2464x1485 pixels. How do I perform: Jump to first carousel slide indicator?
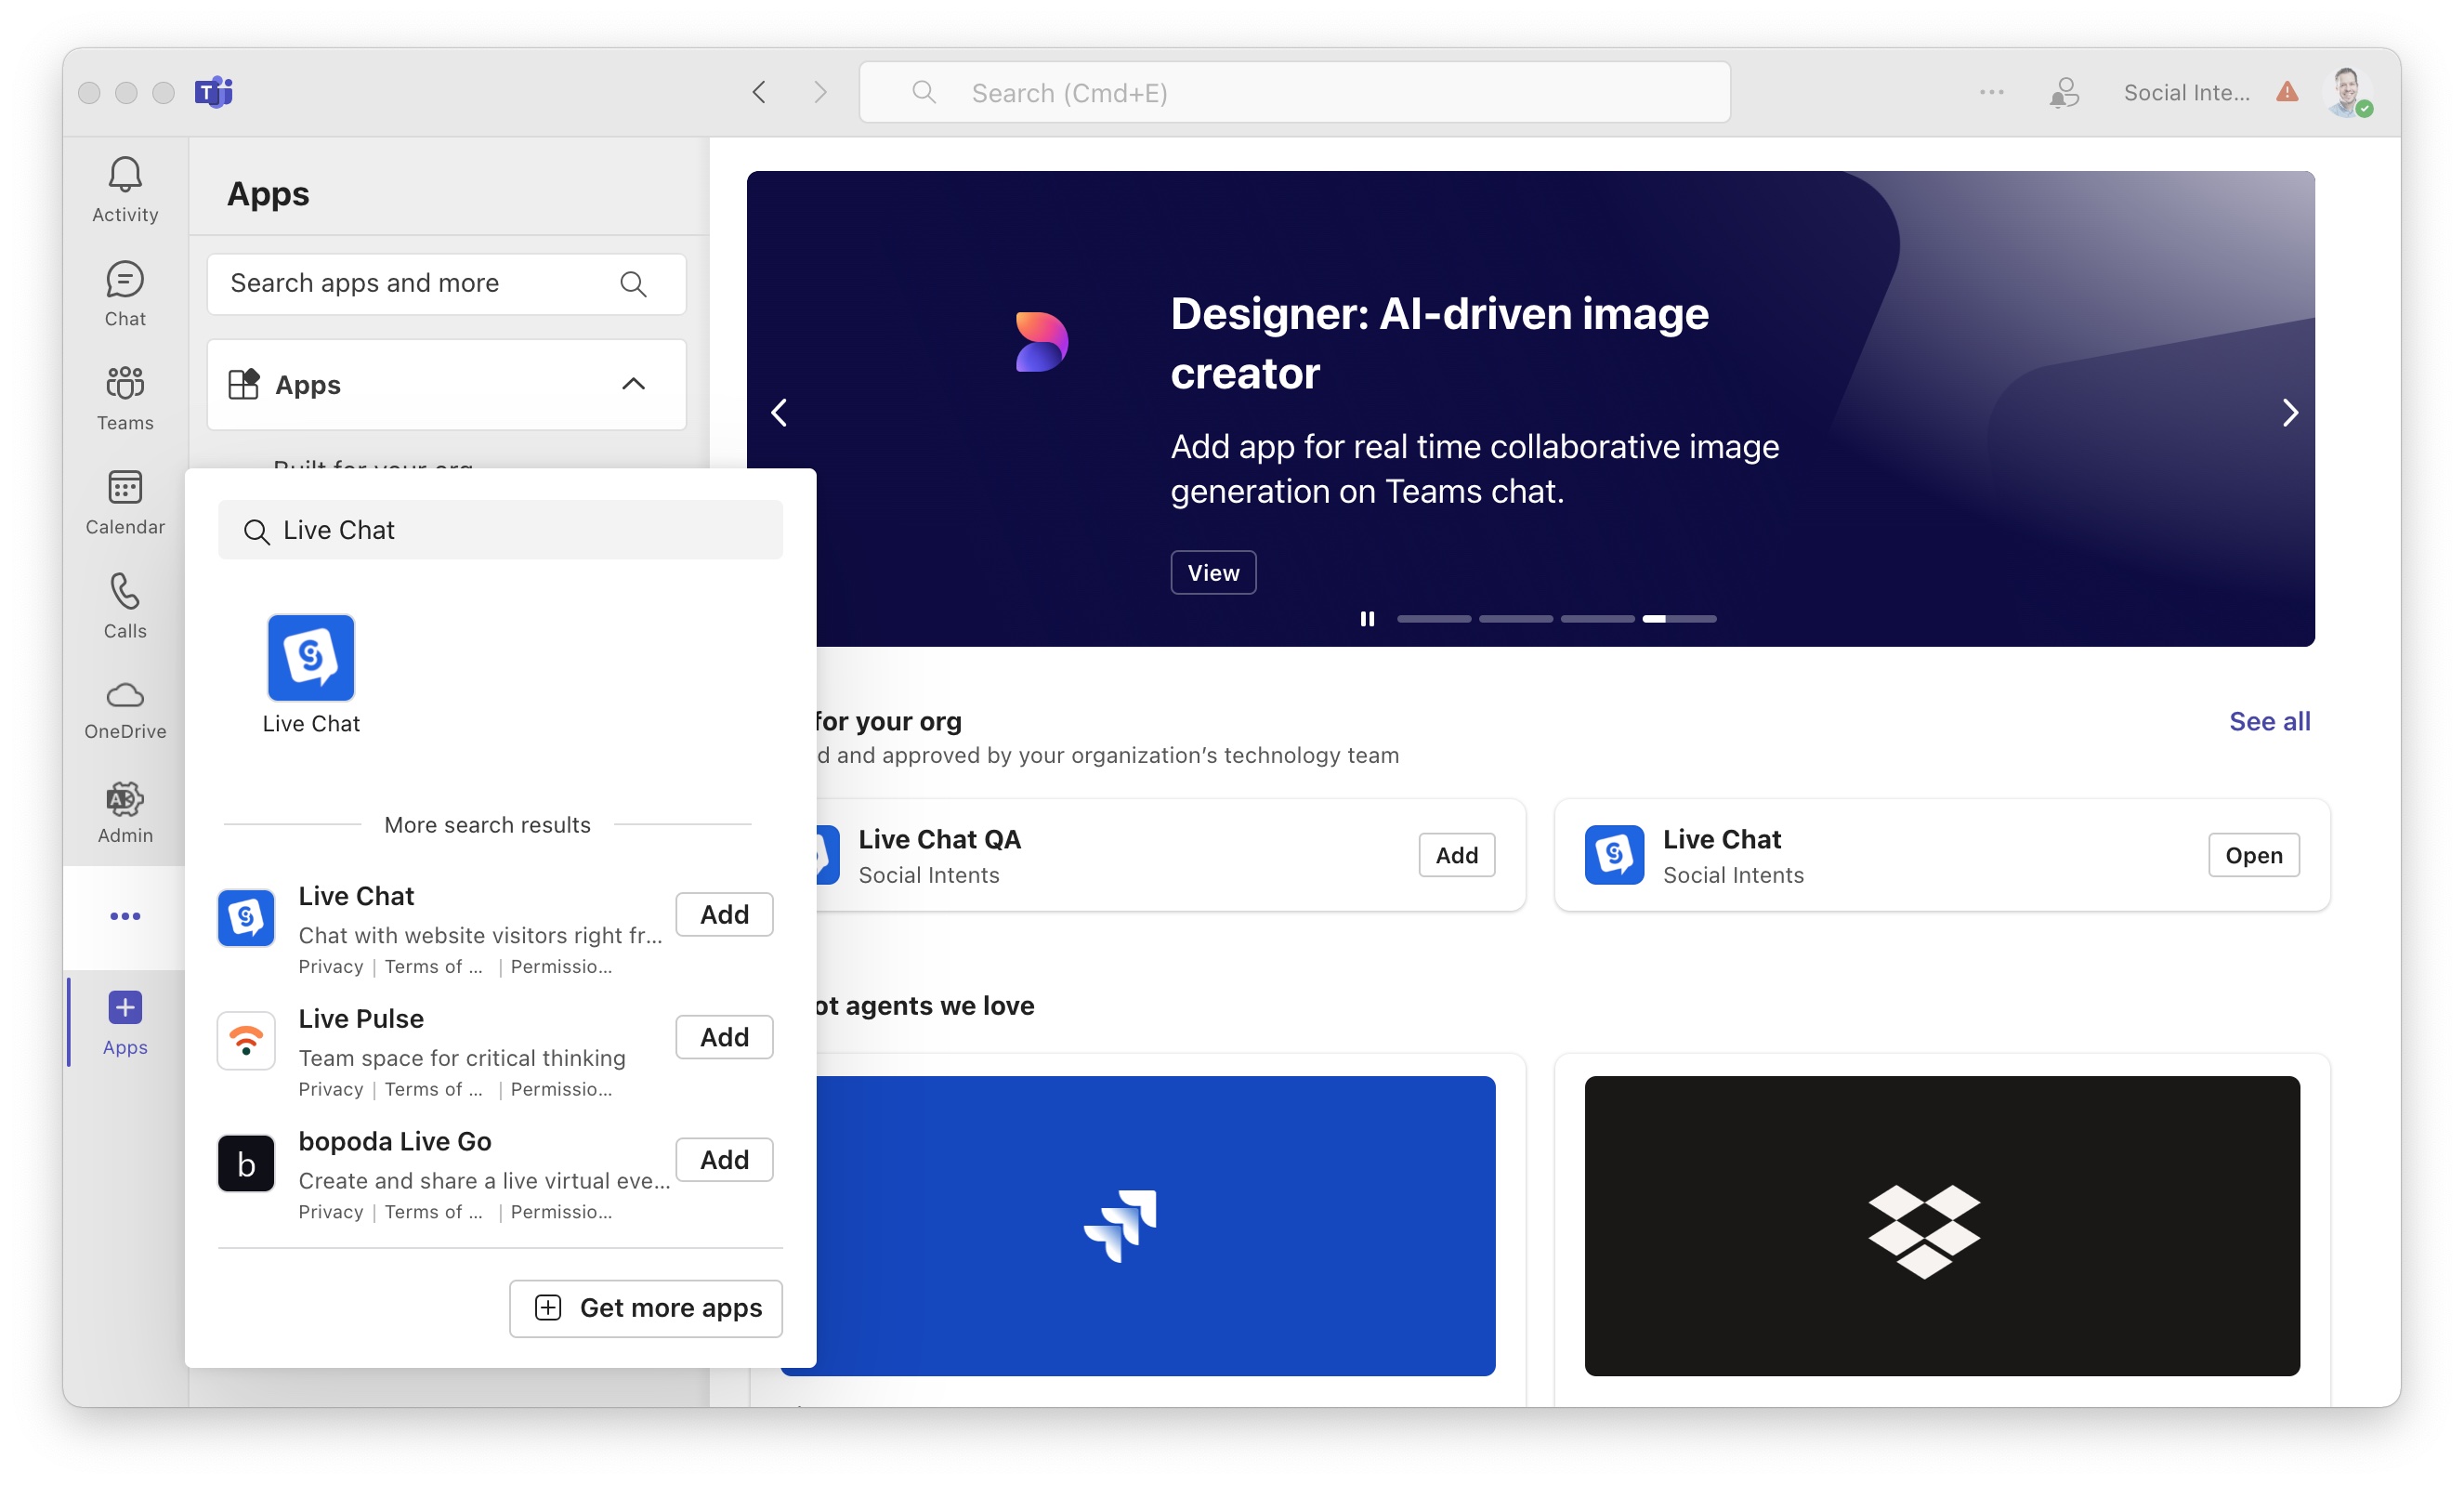1433,619
